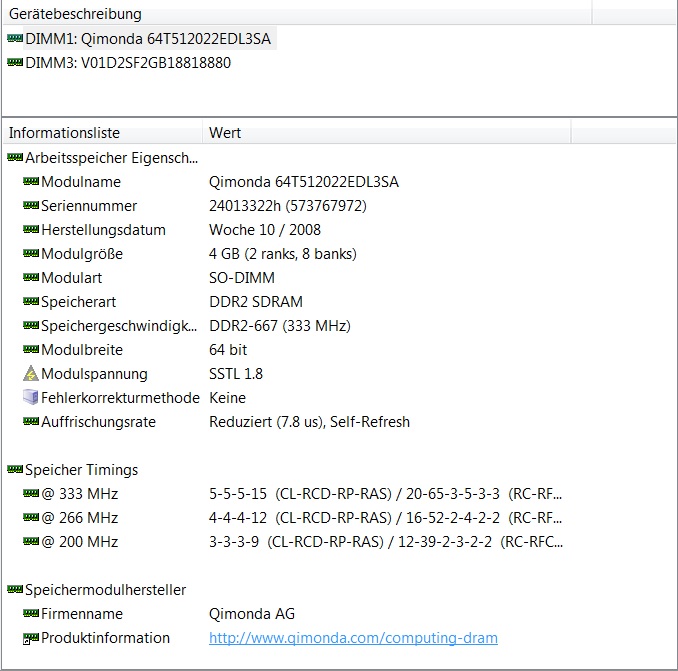This screenshot has width=678, height=671.
Task: Click the Speicher Timings section icon
Action: [15, 470]
